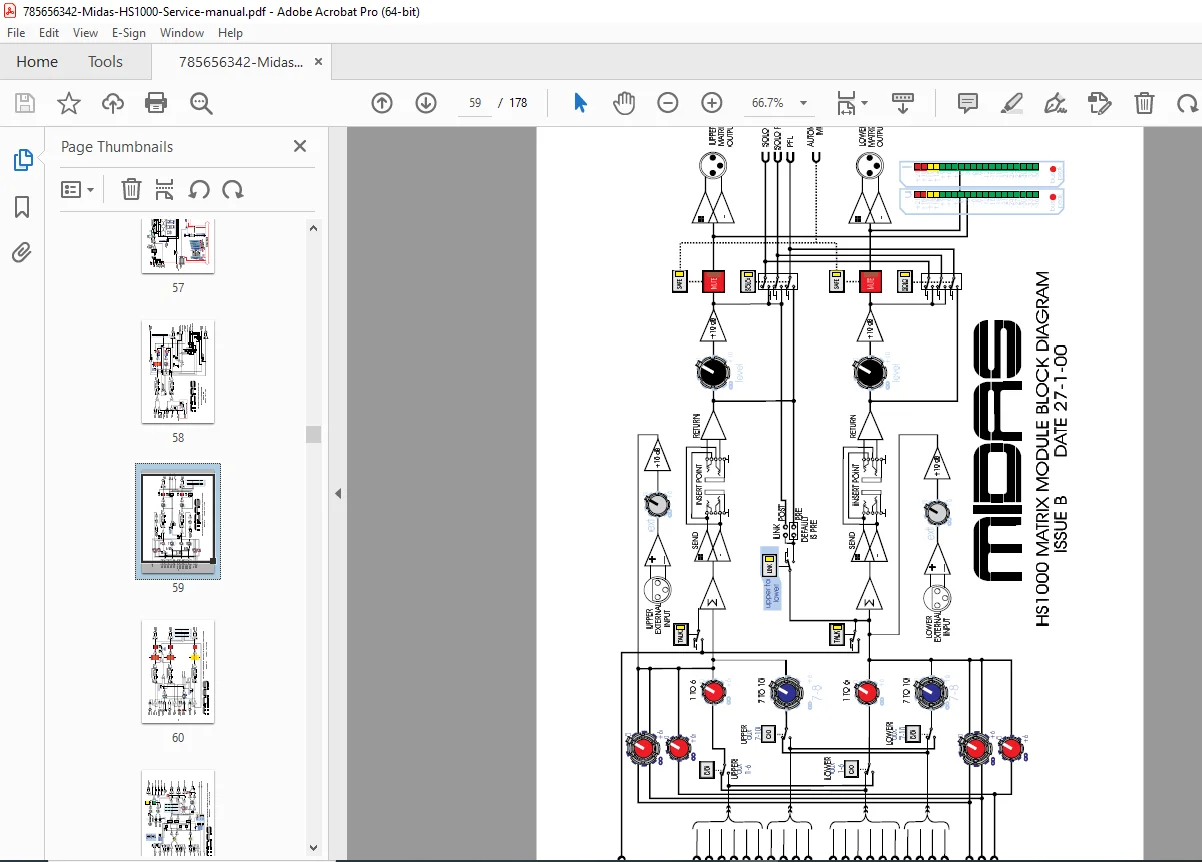Select page 58 thumbnail
Image resolution: width=1202 pixels, height=862 pixels.
178,372
